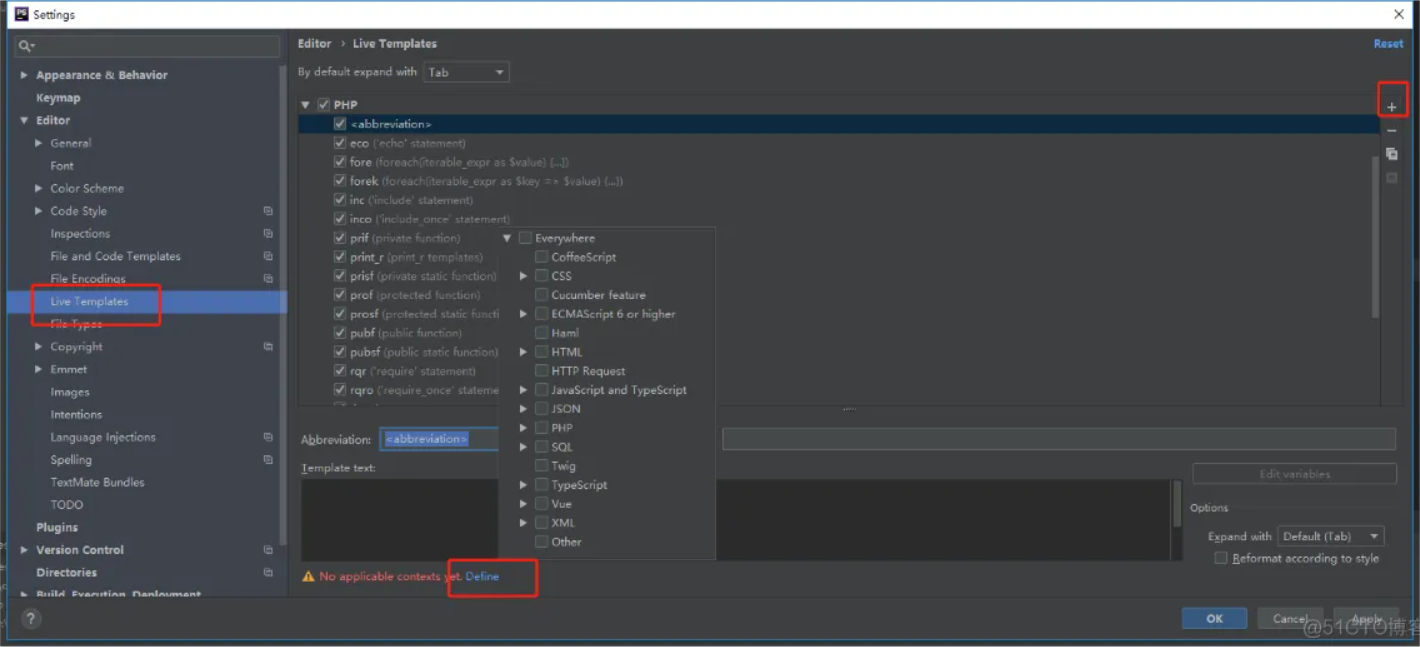Image resolution: width=1420 pixels, height=647 pixels.
Task: Click the settings search input field
Action: coord(148,46)
